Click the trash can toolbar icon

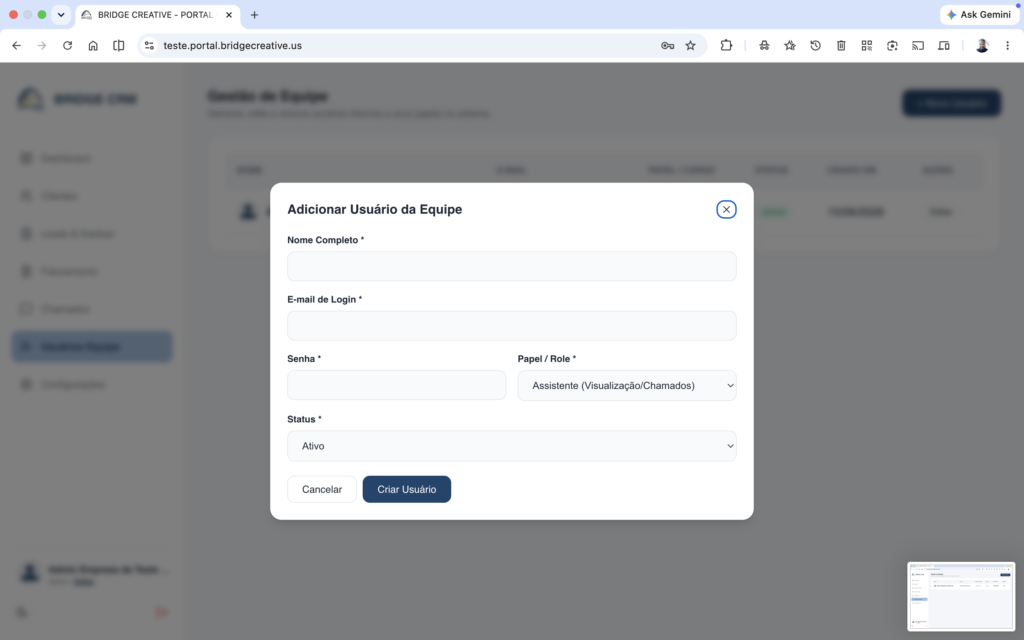tap(841, 46)
